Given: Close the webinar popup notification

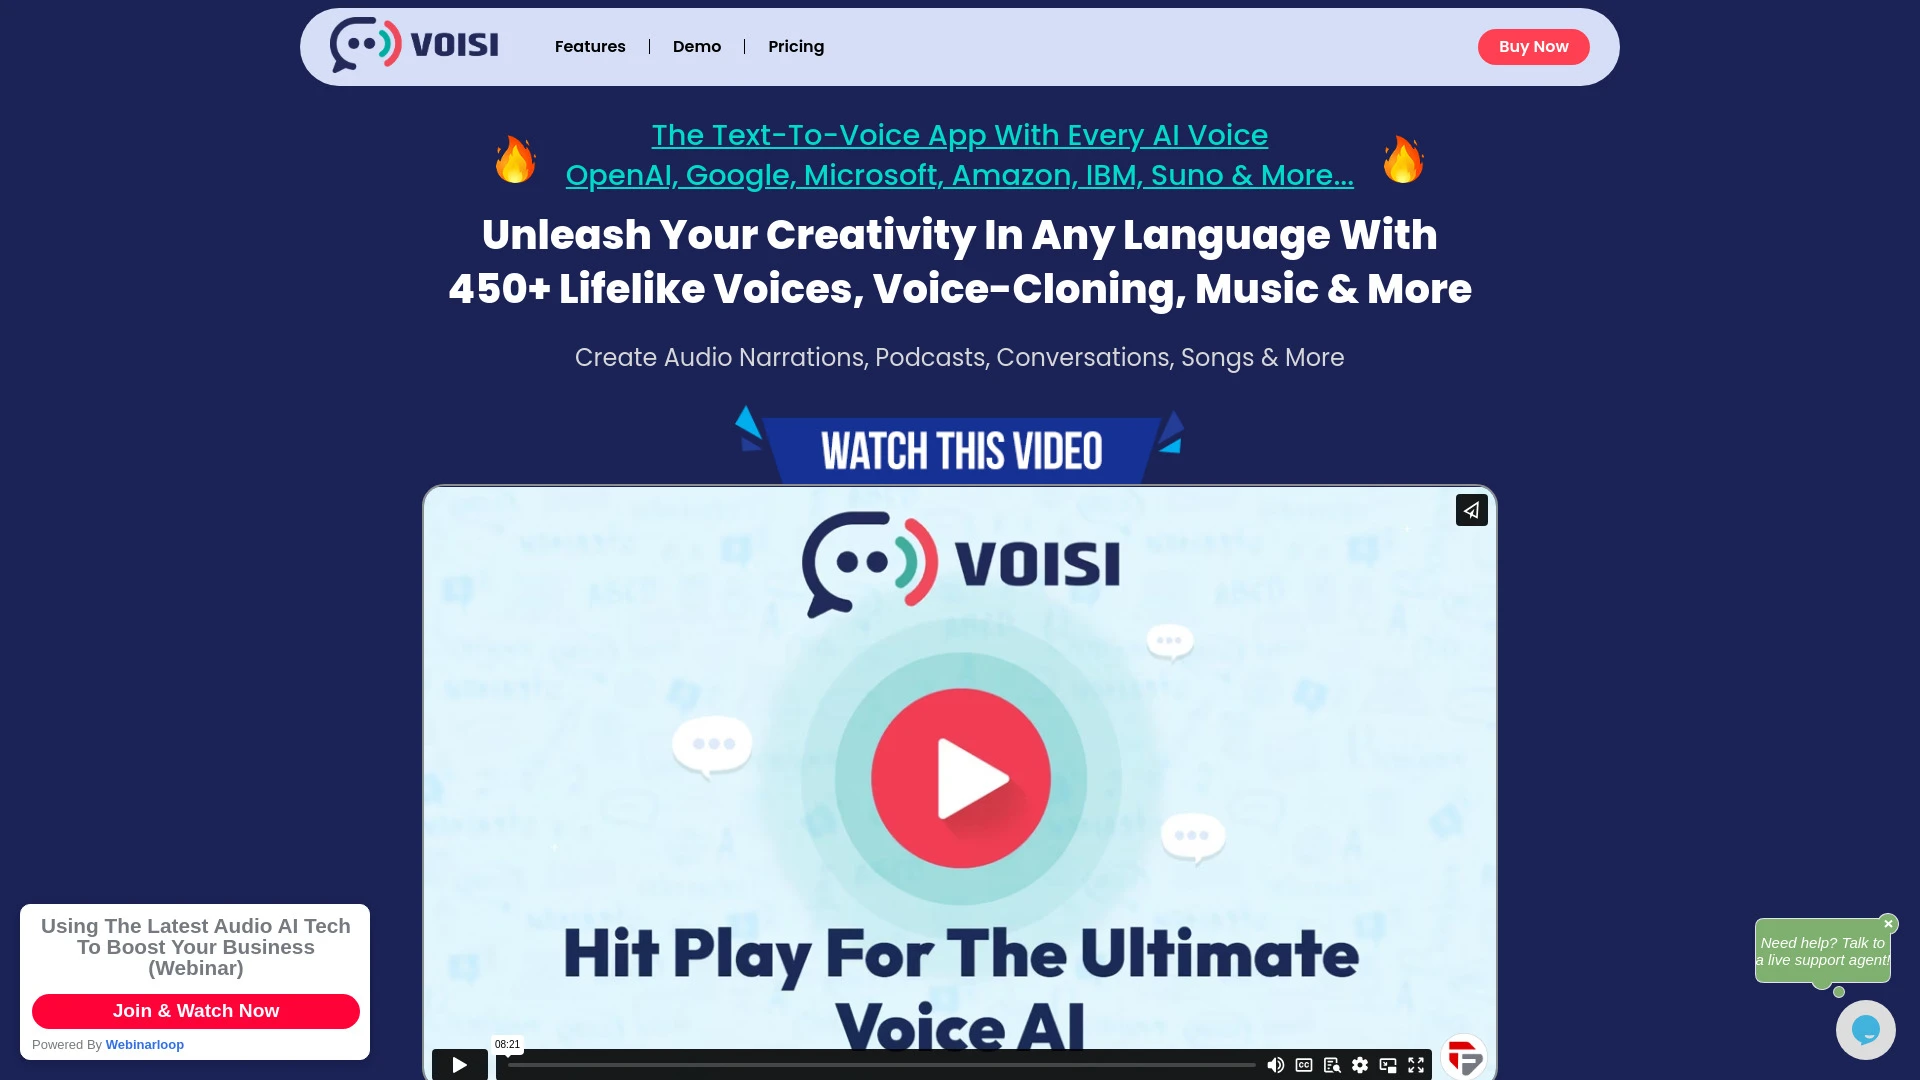Looking at the screenshot, I should [x=373, y=907].
